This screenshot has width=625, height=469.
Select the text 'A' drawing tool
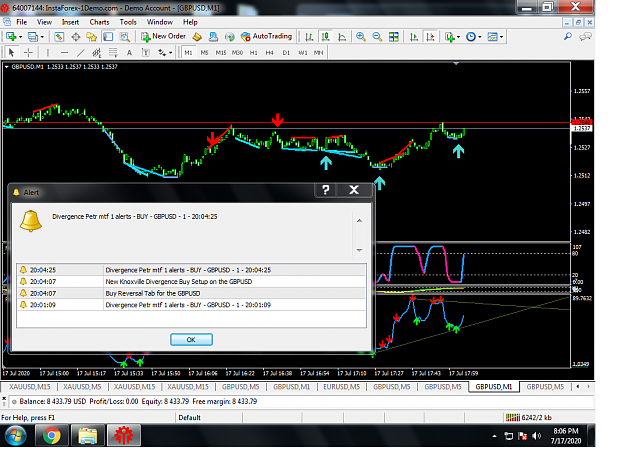coord(129,52)
